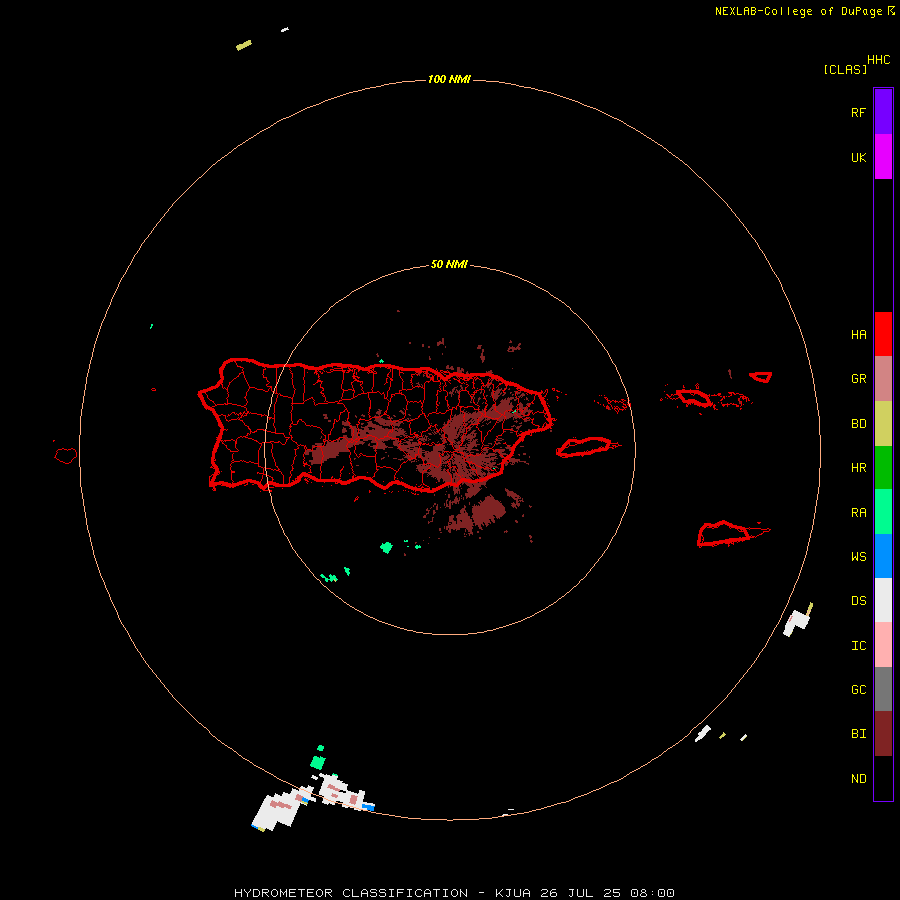Click the UK legend label
900x900 pixels.
pos(858,157)
